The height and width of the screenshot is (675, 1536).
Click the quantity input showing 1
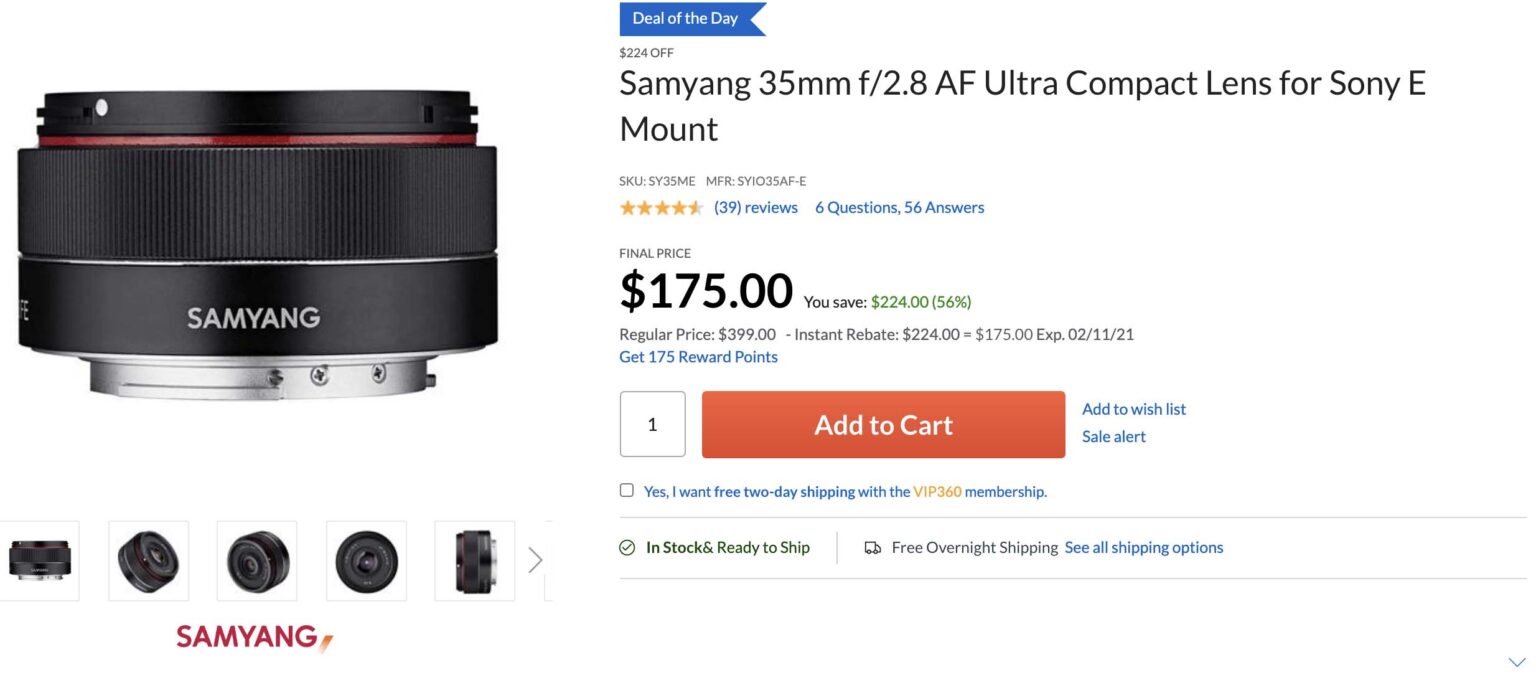(x=652, y=424)
